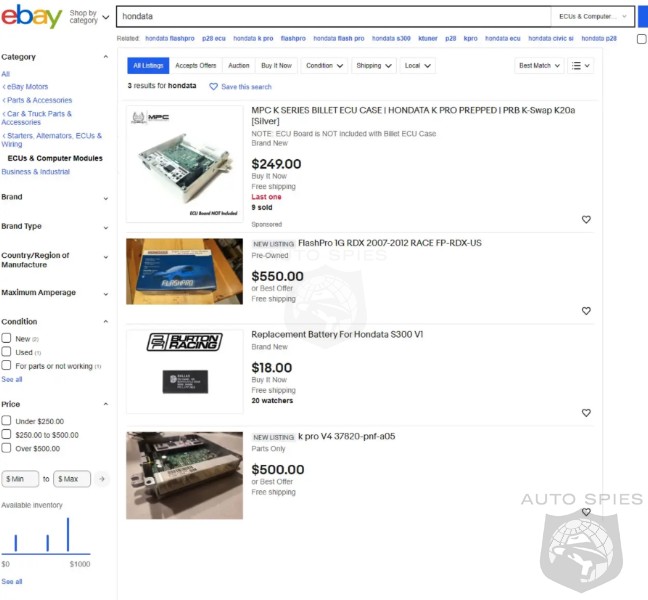
Task: Expand Country/Region of Manufacture section
Action: click(x=106, y=257)
